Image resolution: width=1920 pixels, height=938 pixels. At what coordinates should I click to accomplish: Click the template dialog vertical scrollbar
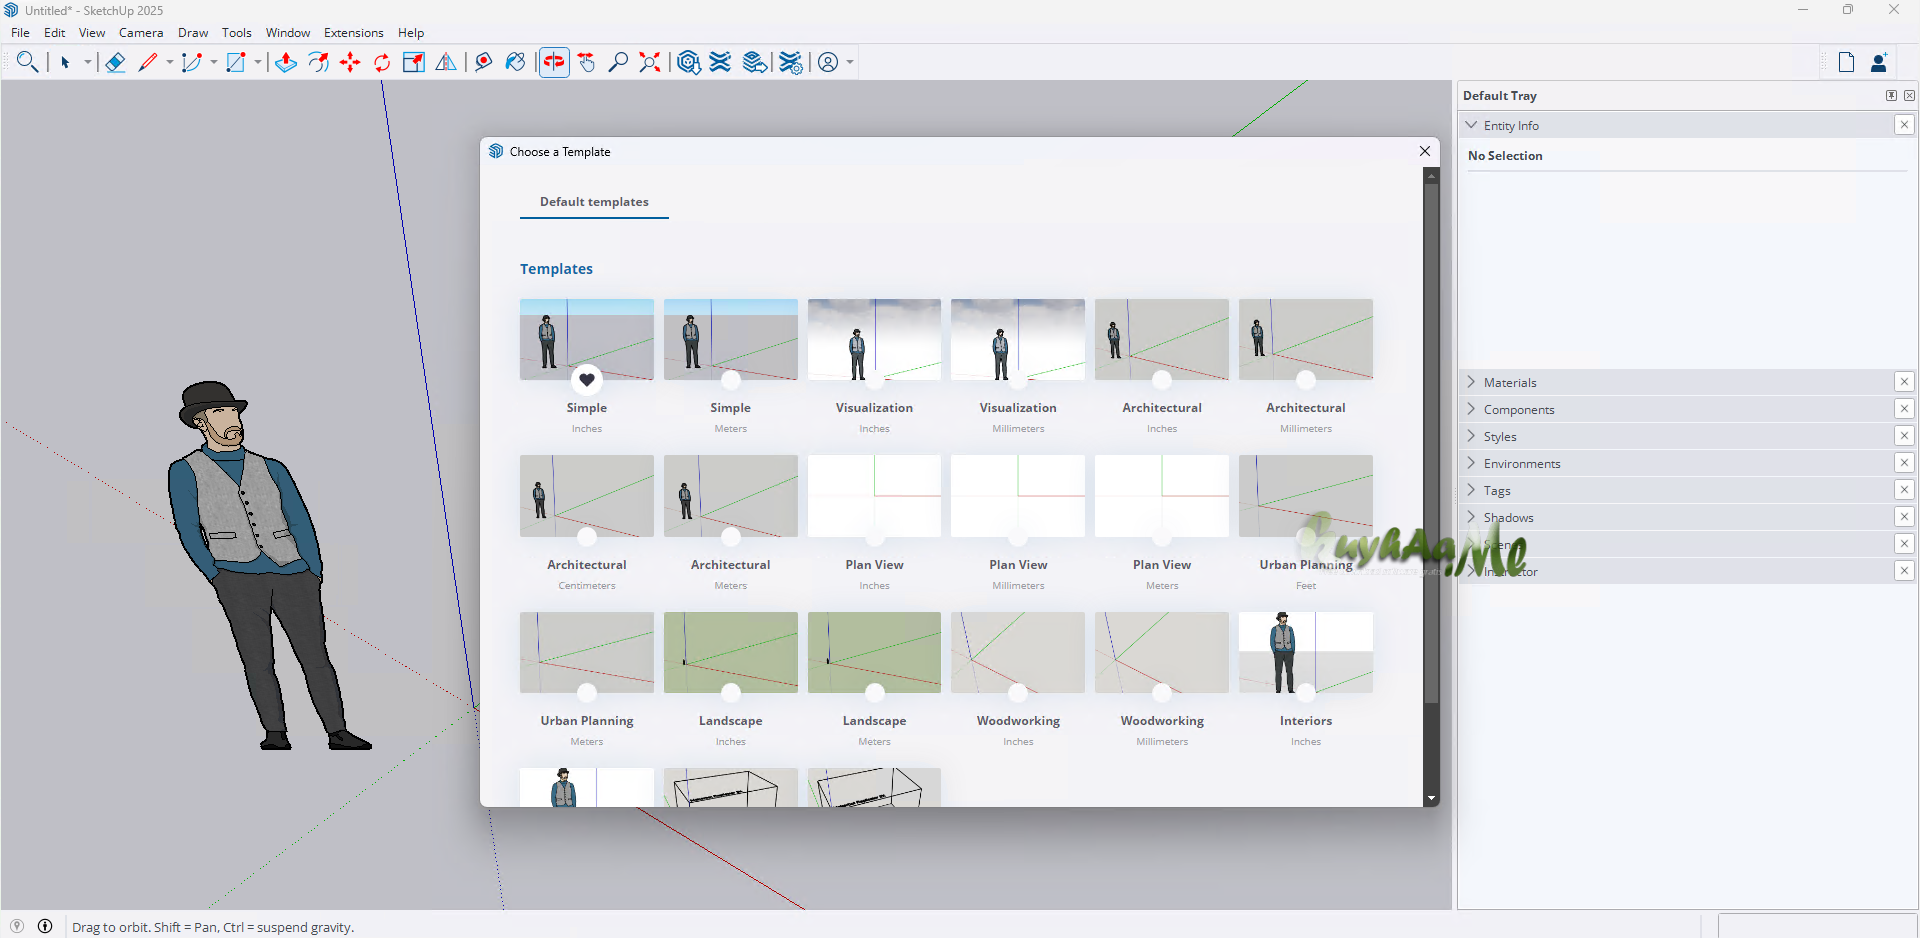tap(1431, 443)
